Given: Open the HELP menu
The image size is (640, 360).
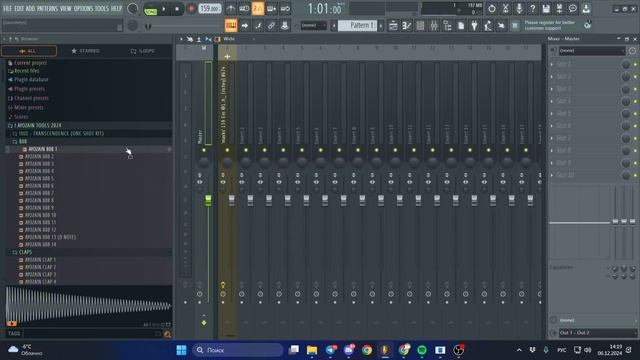Looking at the screenshot, I should tap(116, 8).
